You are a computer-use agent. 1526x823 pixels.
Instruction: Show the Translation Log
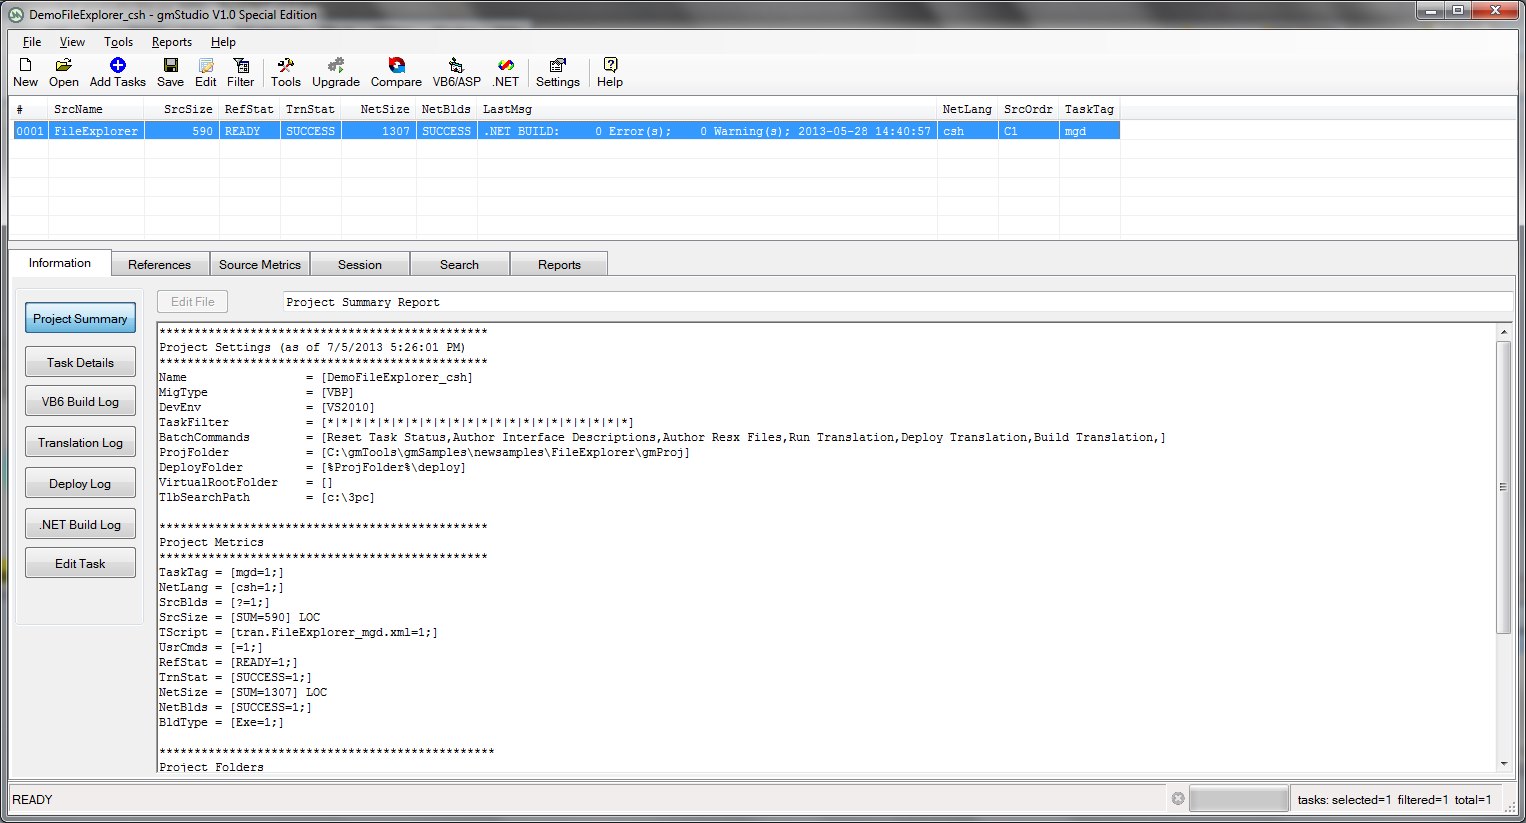(x=80, y=443)
